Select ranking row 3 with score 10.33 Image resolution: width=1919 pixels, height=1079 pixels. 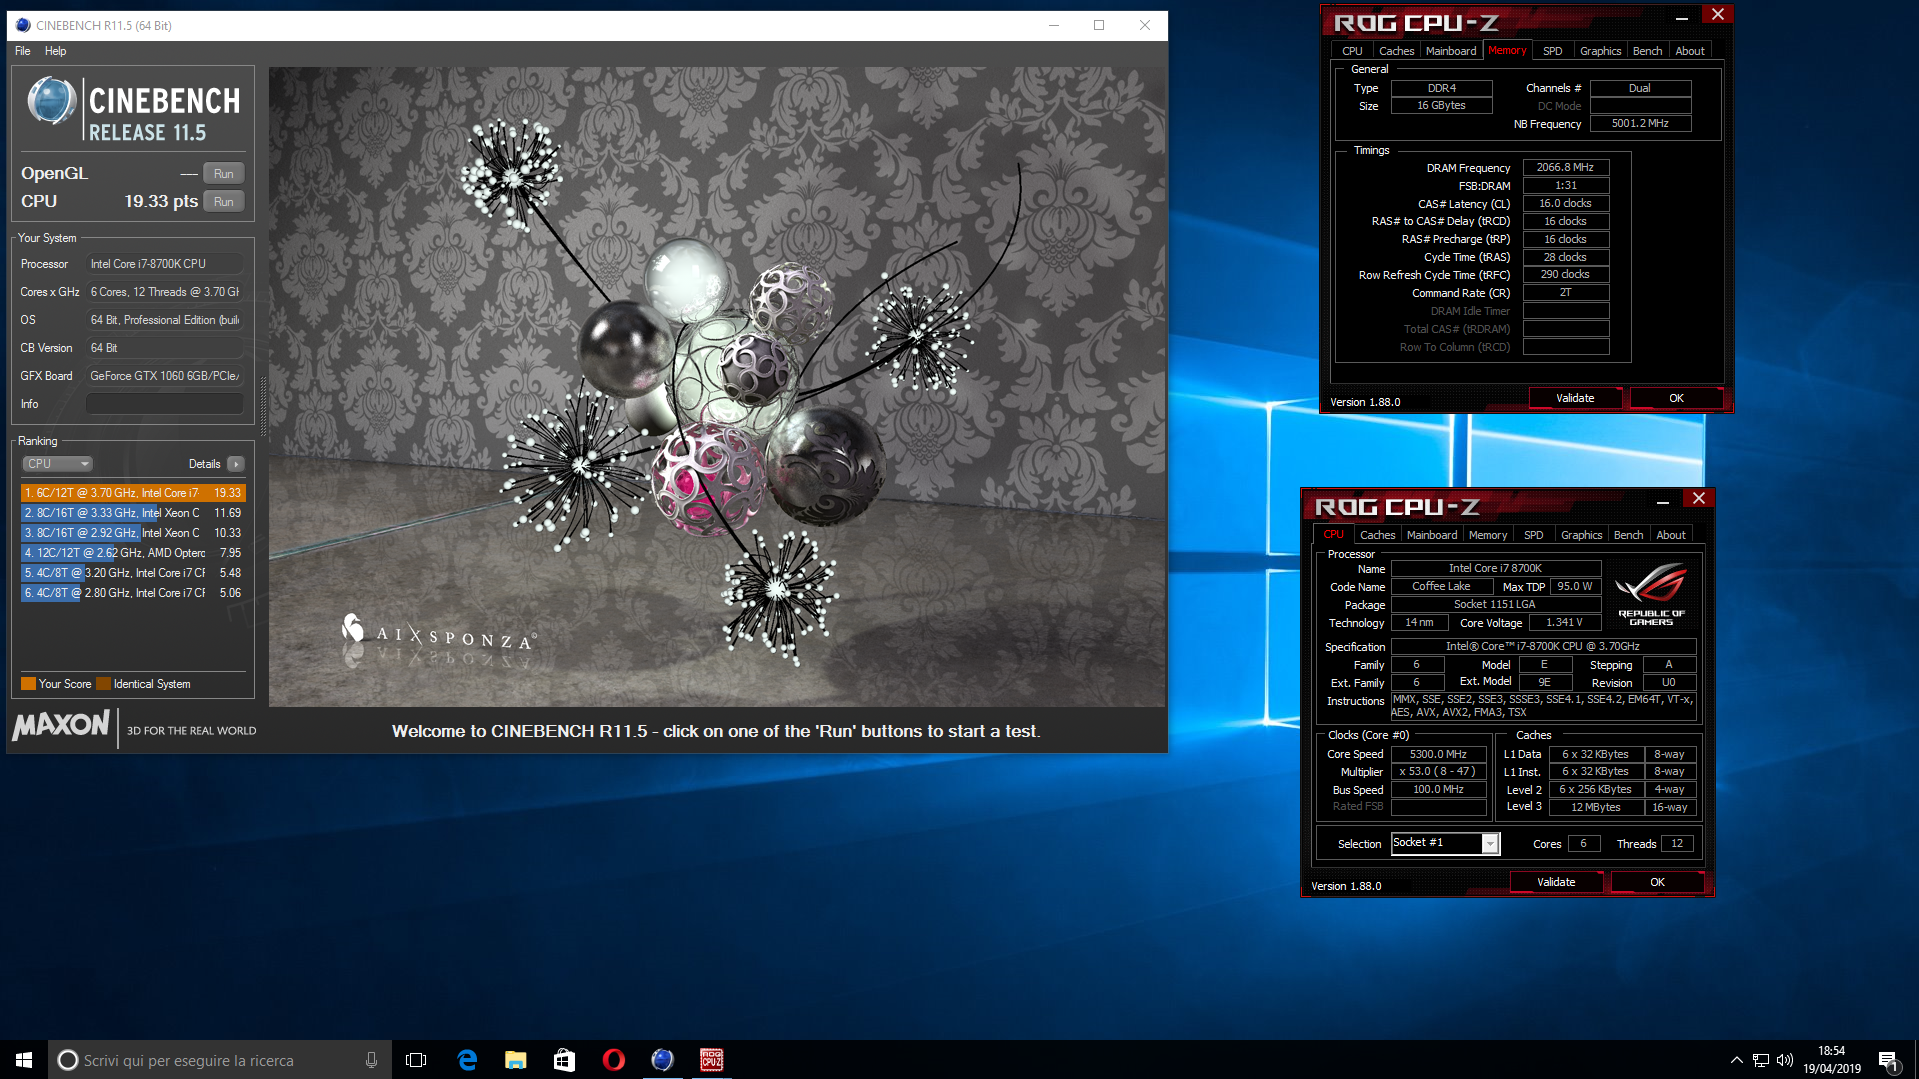click(133, 533)
